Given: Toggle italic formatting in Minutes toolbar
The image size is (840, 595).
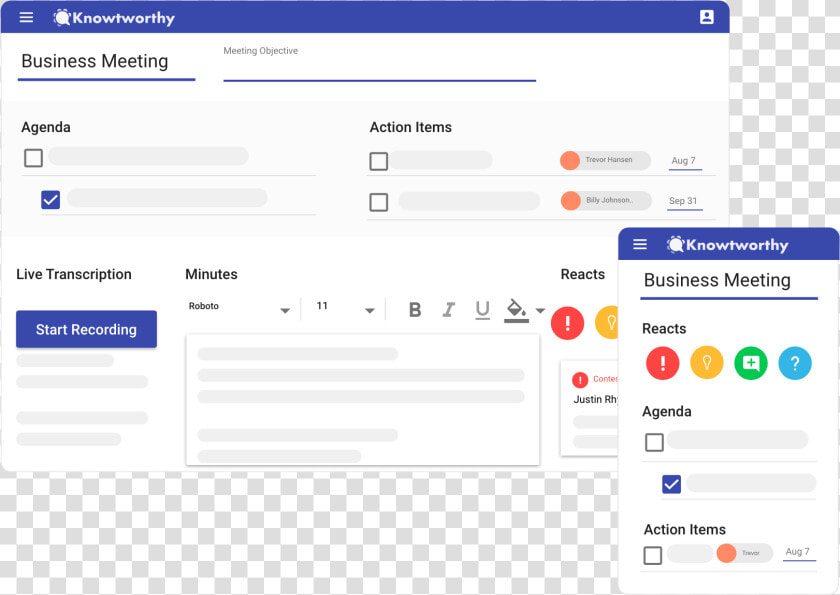Looking at the screenshot, I should click(x=448, y=310).
